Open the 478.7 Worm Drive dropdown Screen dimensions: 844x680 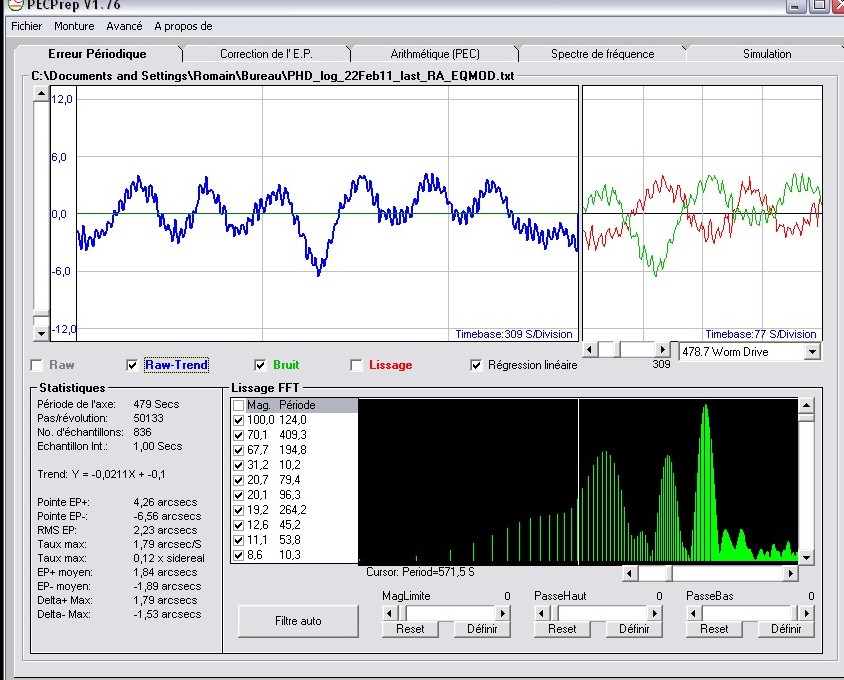(x=811, y=351)
